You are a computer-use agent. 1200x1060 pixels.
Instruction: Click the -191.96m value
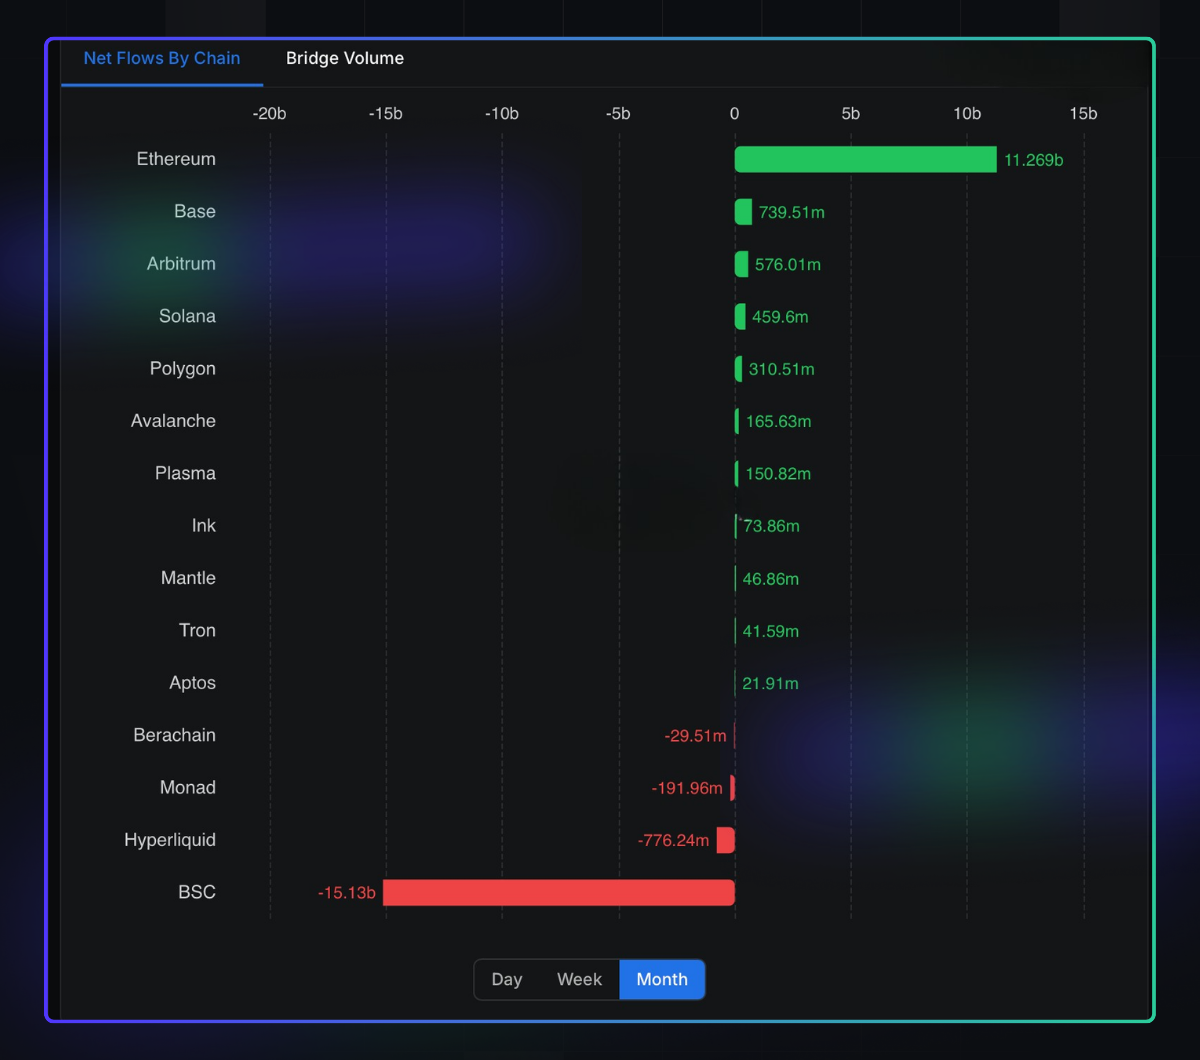click(x=687, y=789)
